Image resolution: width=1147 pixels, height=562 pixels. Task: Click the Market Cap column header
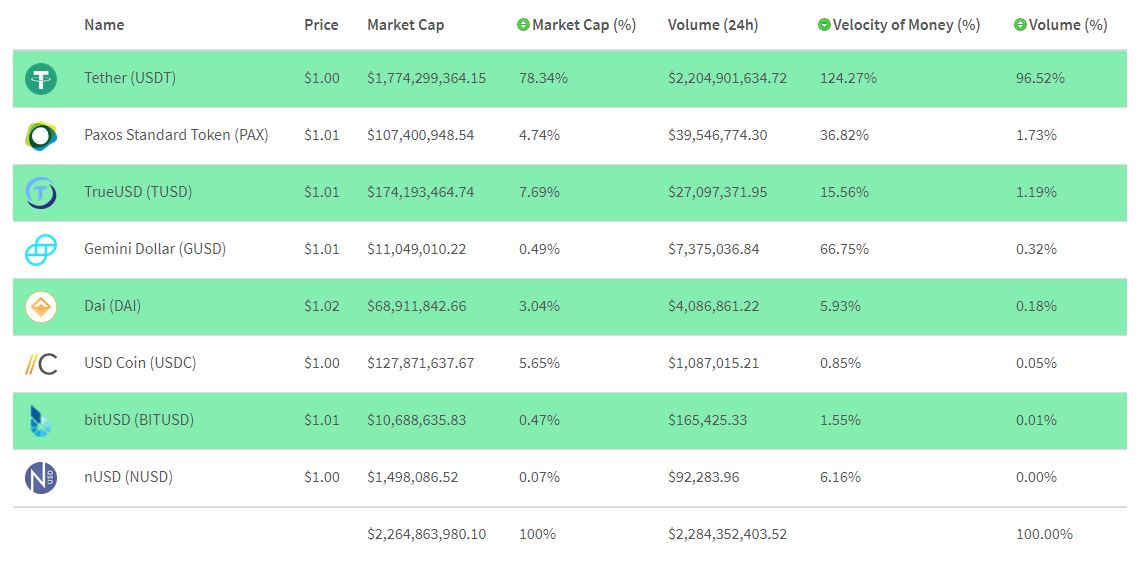click(406, 25)
